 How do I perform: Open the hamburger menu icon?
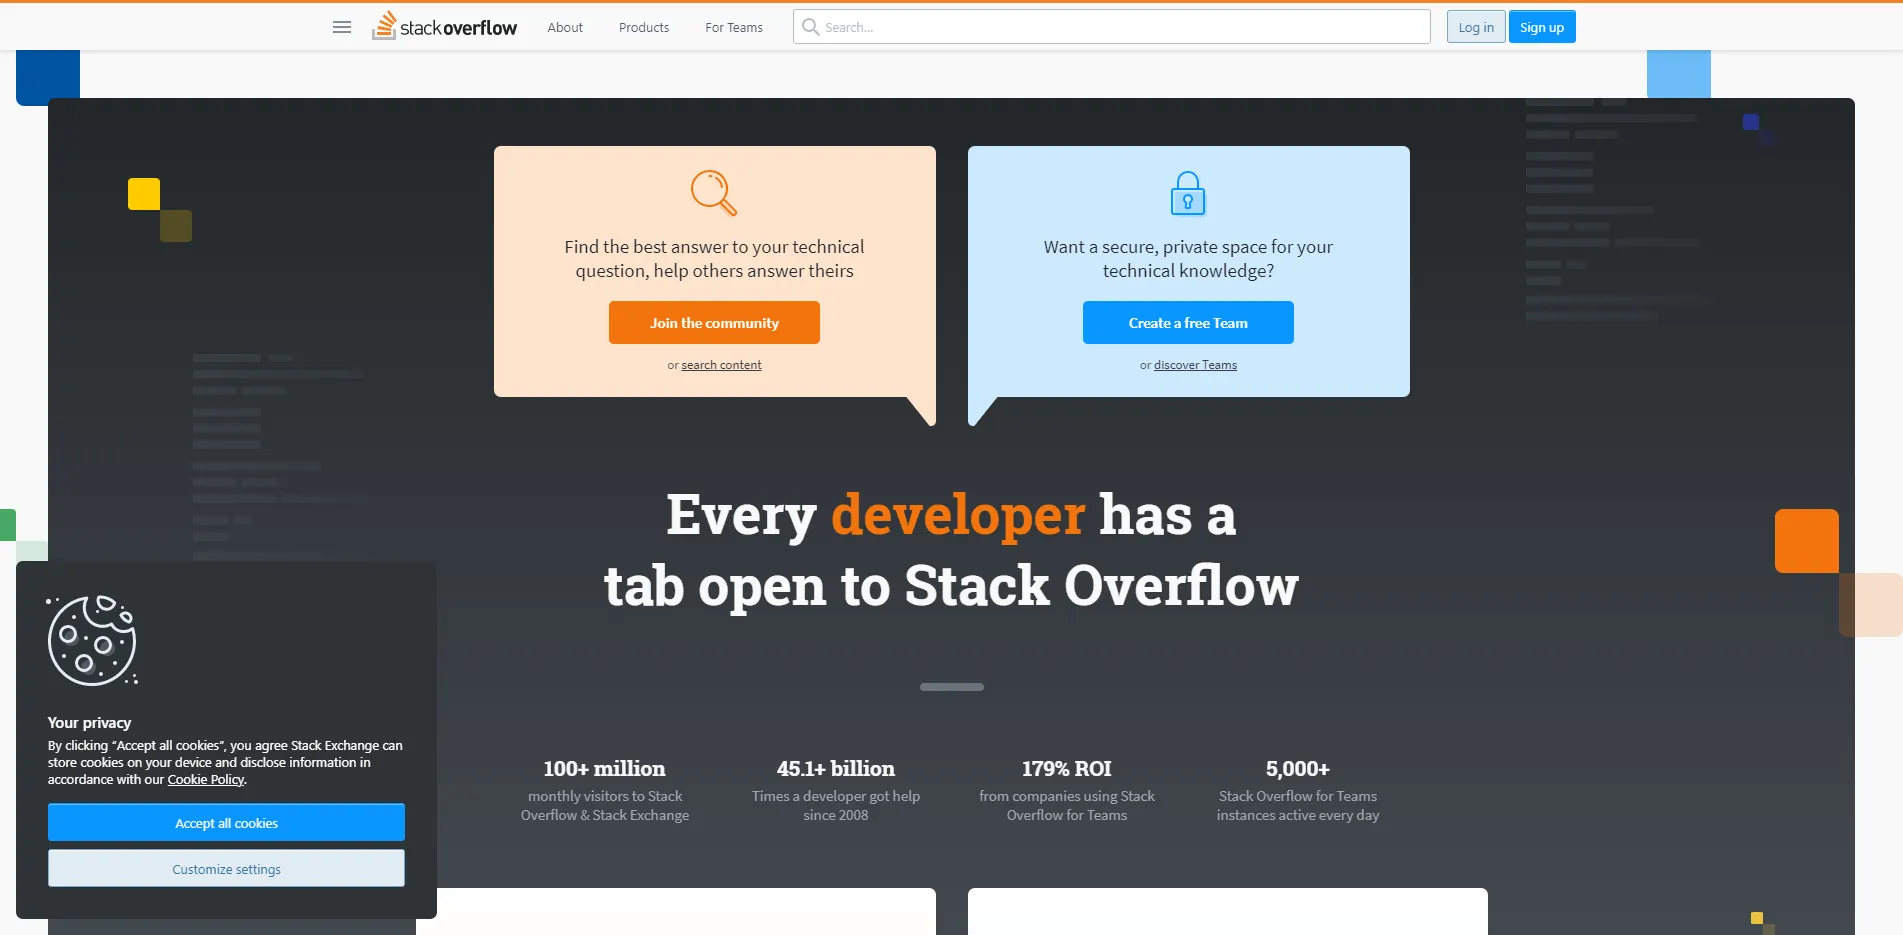click(342, 27)
